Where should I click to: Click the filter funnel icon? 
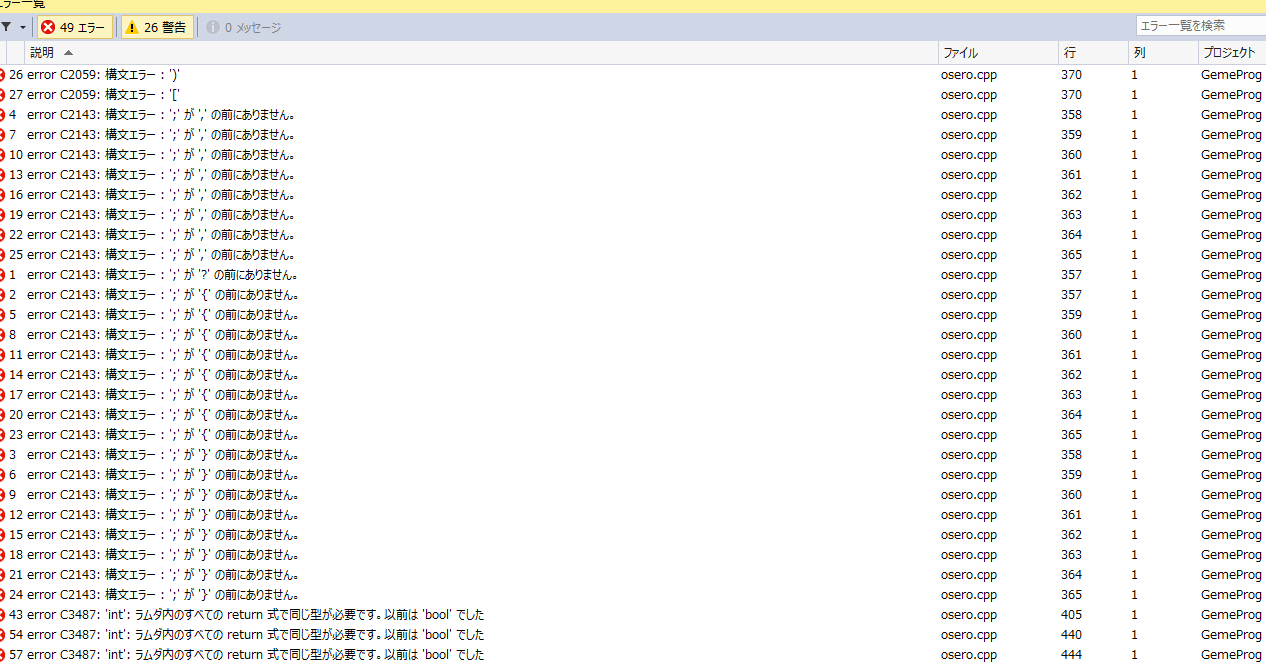pos(6,27)
